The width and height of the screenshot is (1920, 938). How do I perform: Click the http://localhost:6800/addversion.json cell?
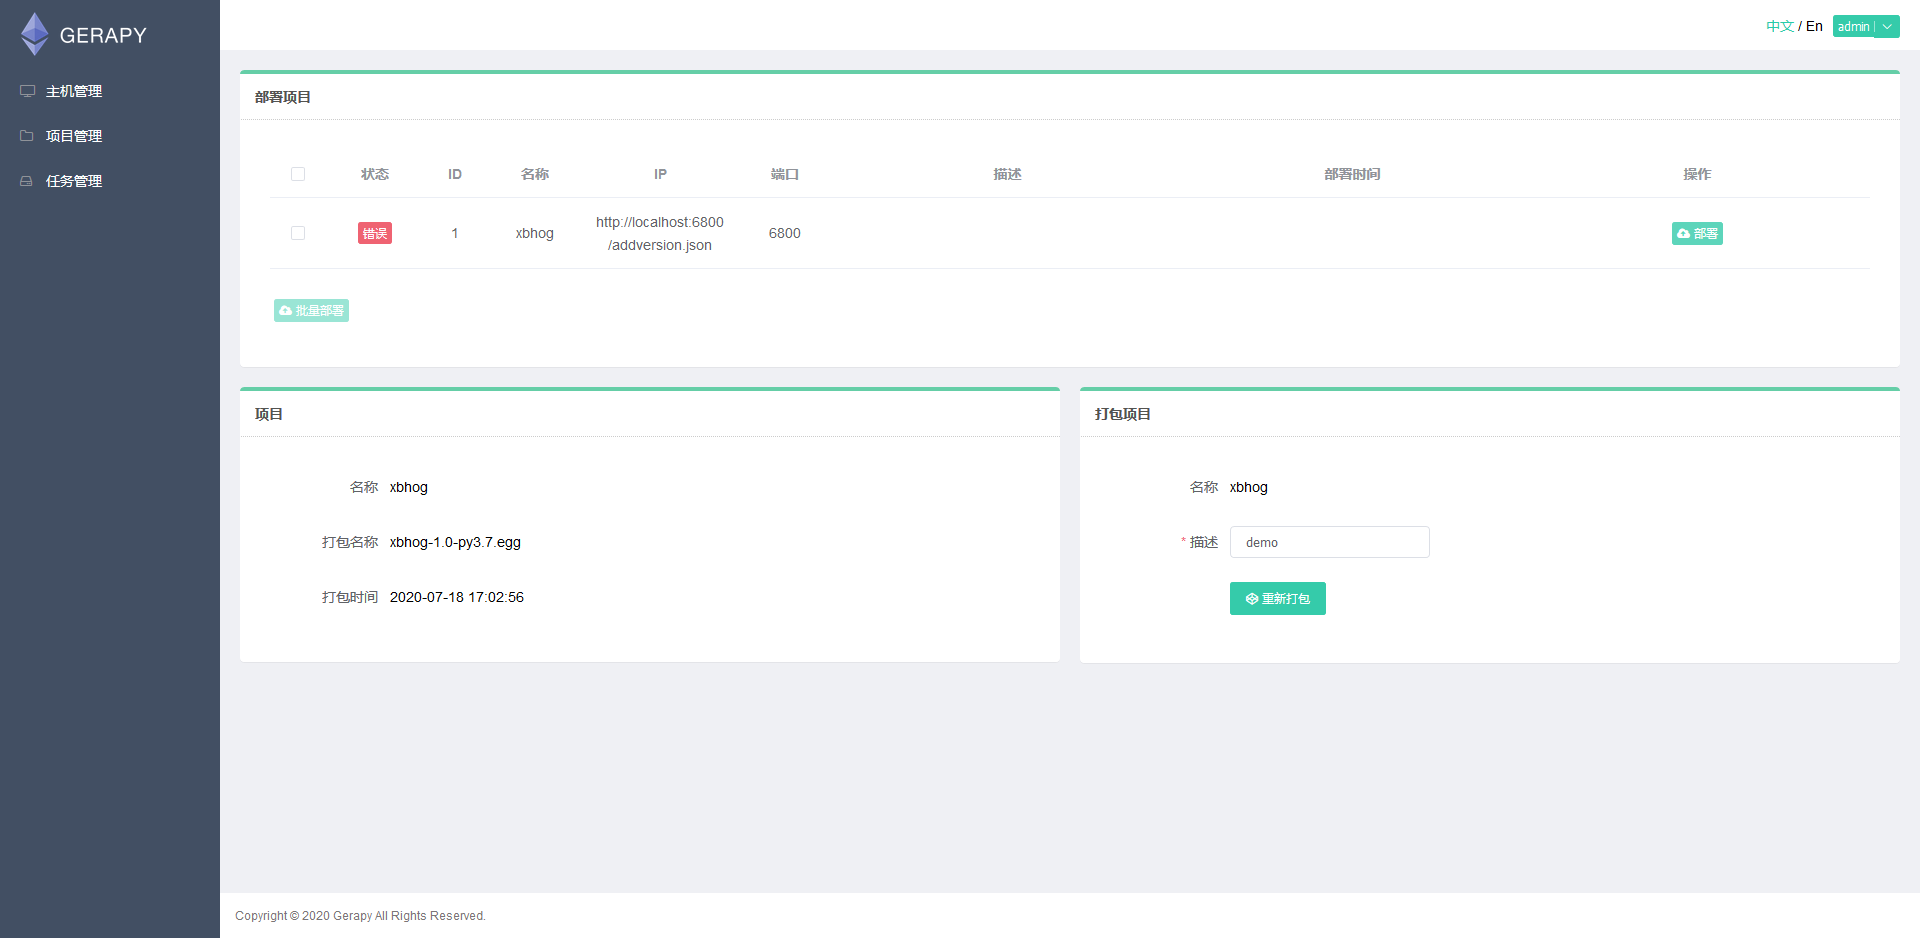point(660,233)
